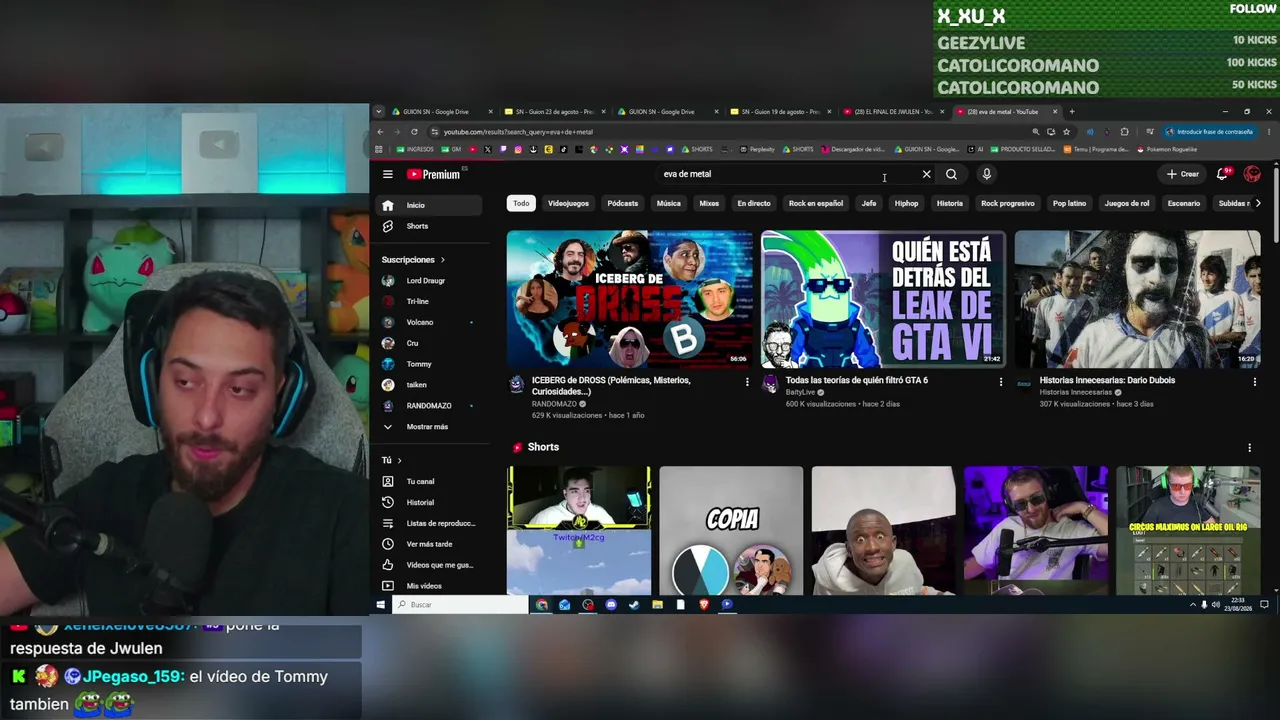Open Historial in the sidebar
This screenshot has width=1280, height=720.
pos(428,502)
